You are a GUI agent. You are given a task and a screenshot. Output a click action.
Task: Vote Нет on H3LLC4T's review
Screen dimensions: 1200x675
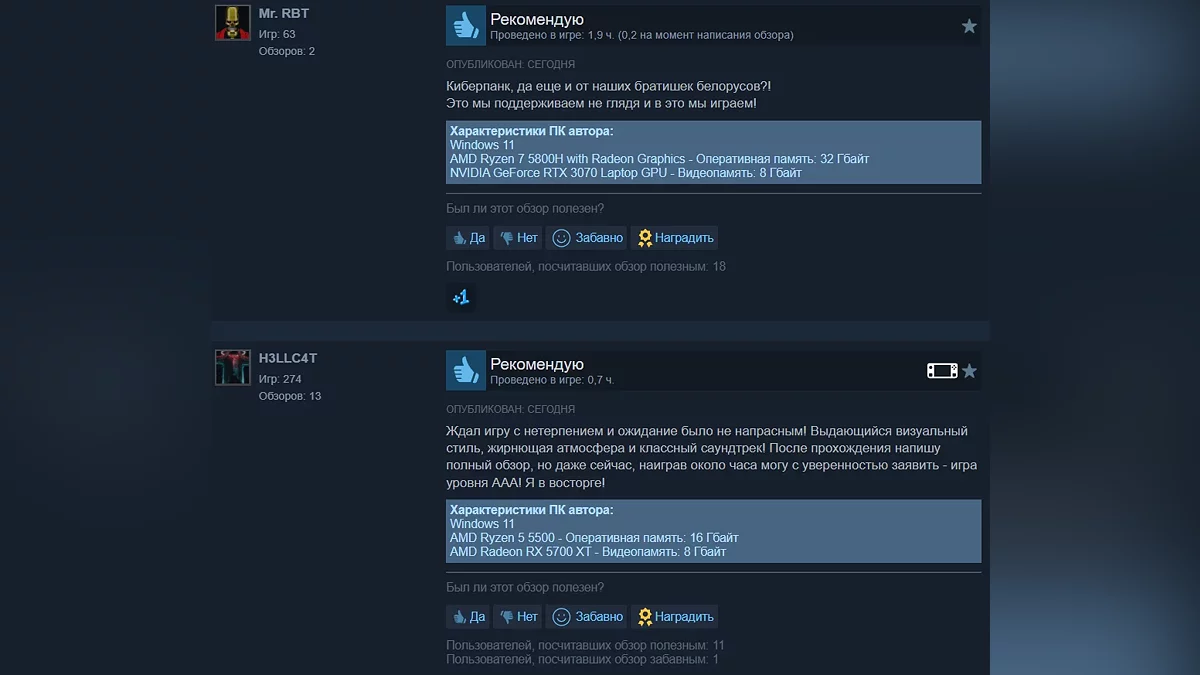518,617
